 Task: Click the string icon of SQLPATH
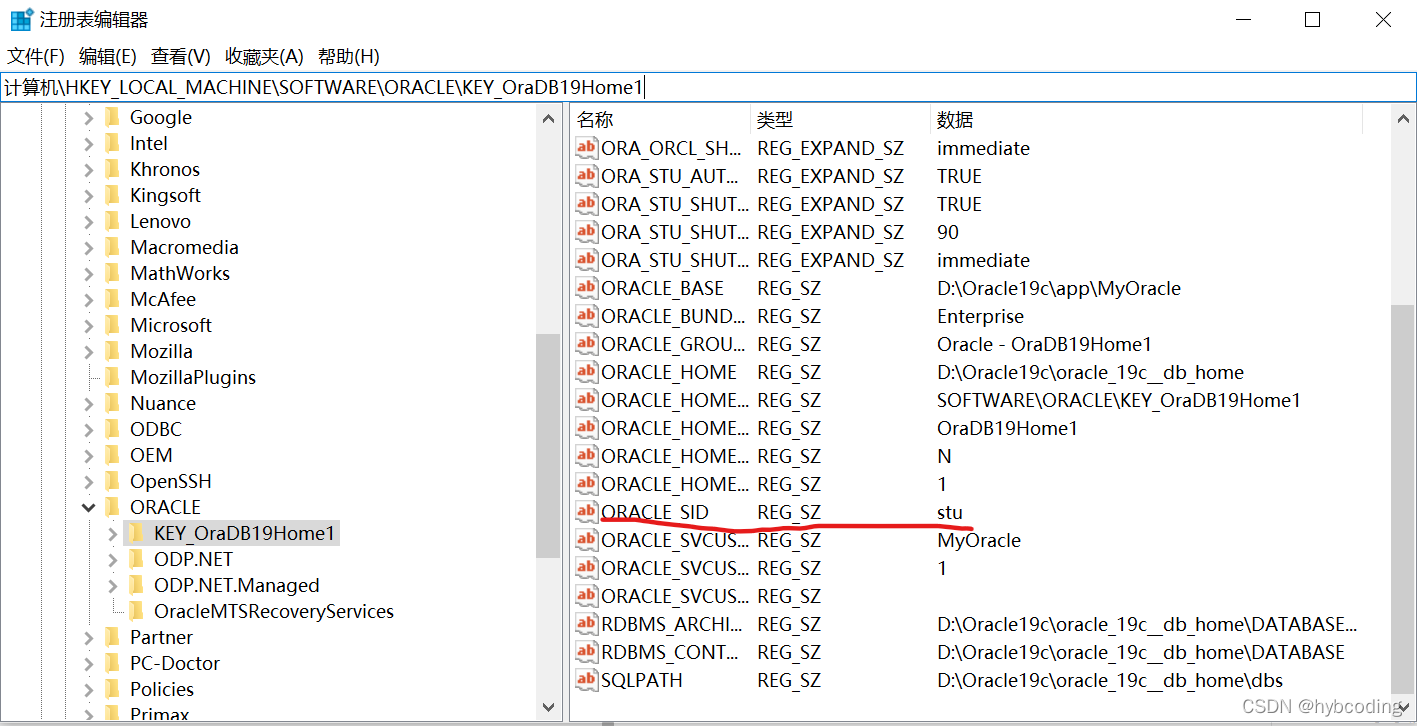pos(586,680)
